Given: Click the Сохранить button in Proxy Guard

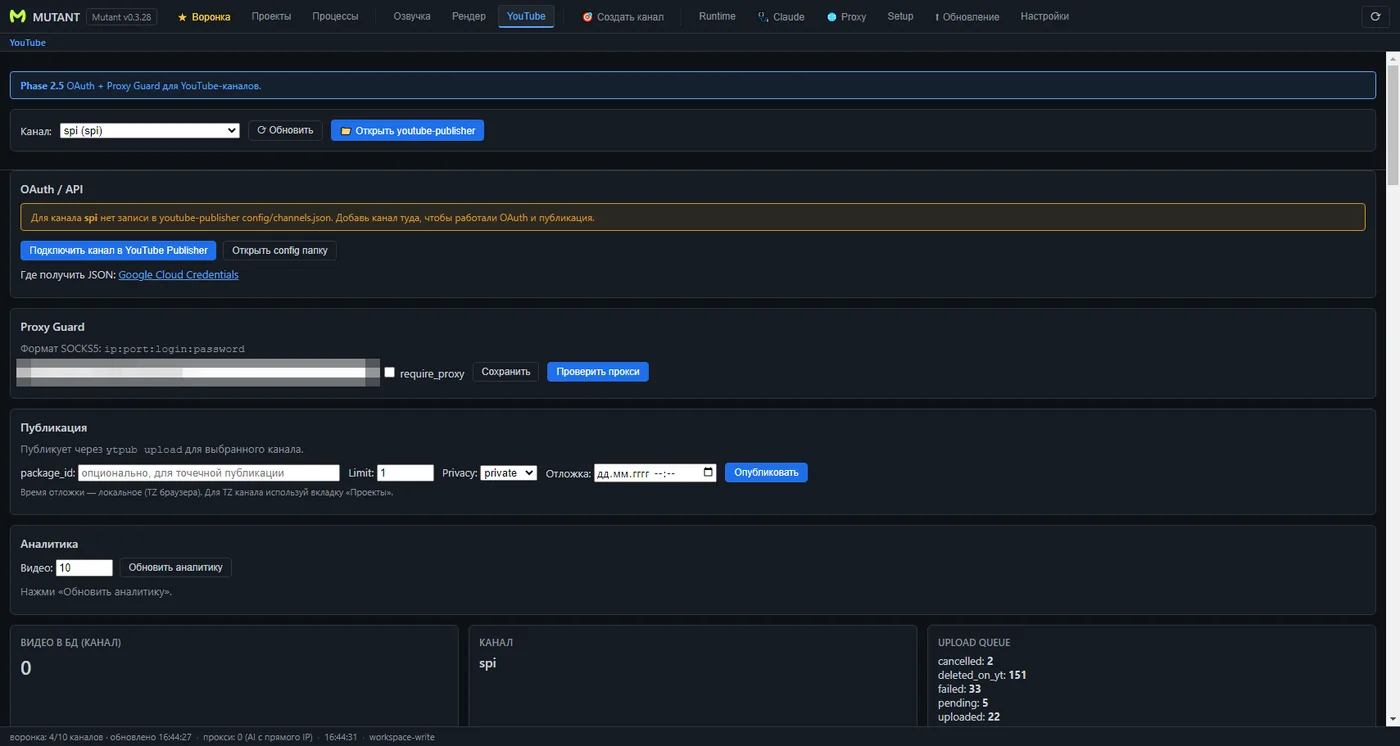Looking at the screenshot, I should click(506, 372).
